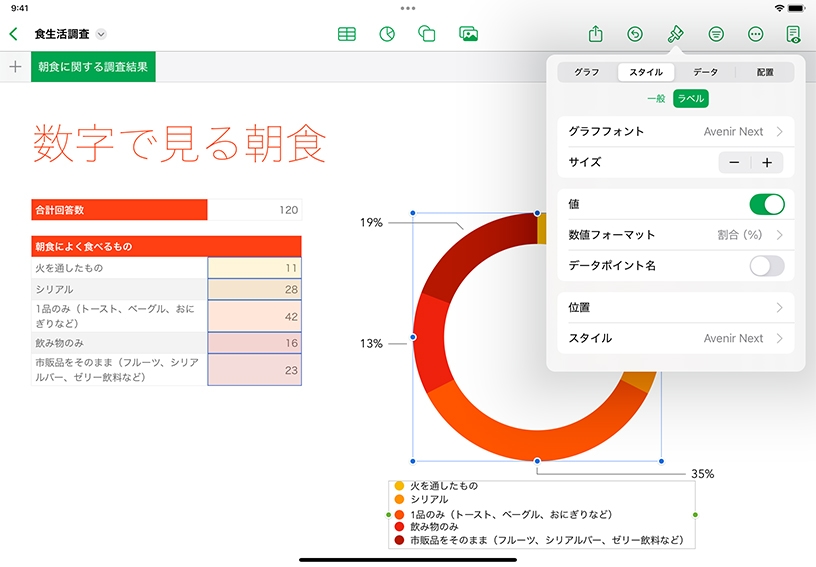The height and width of the screenshot is (567, 816).
Task: Switch to the データ tab
Action: (x=705, y=72)
